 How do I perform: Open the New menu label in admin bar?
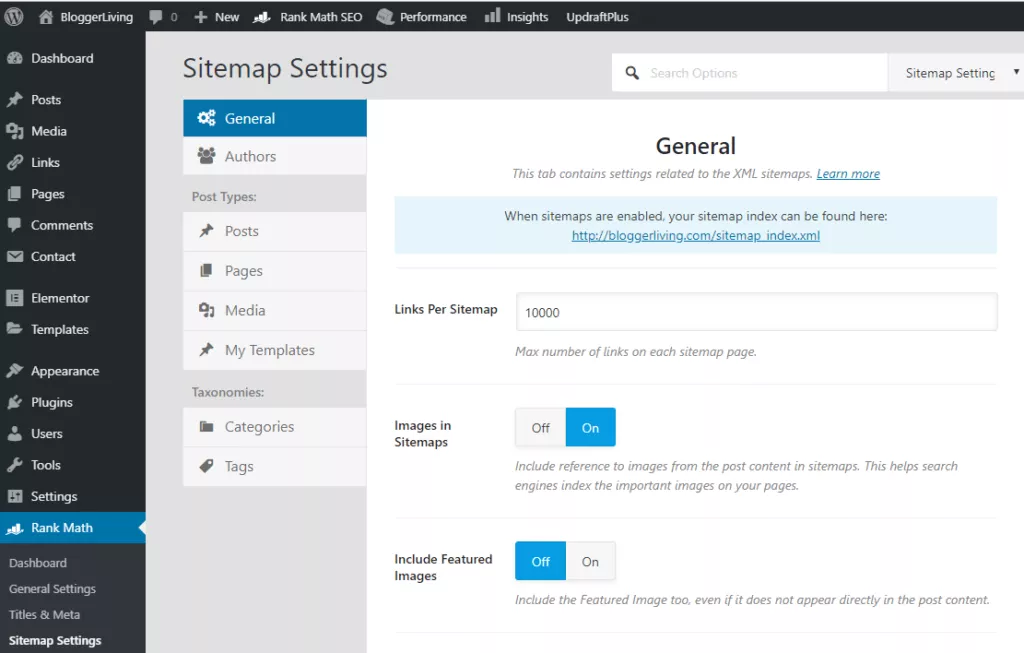[x=227, y=17]
